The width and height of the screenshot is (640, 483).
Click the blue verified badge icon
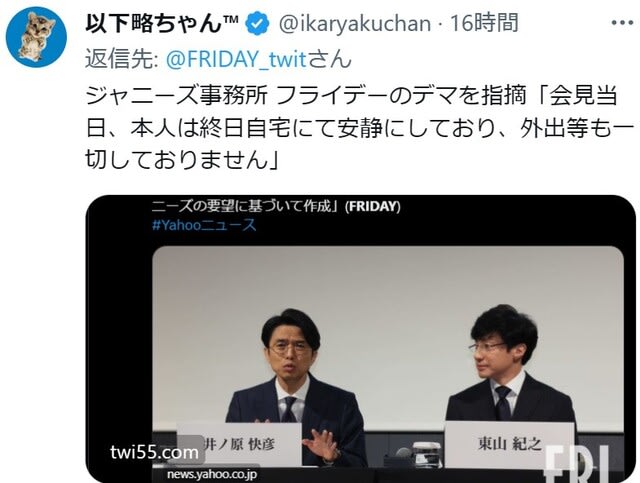click(x=257, y=24)
